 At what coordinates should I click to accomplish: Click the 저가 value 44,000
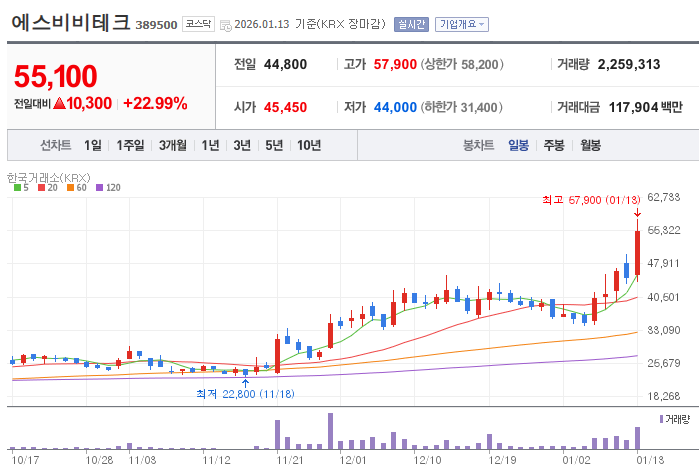[395, 107]
